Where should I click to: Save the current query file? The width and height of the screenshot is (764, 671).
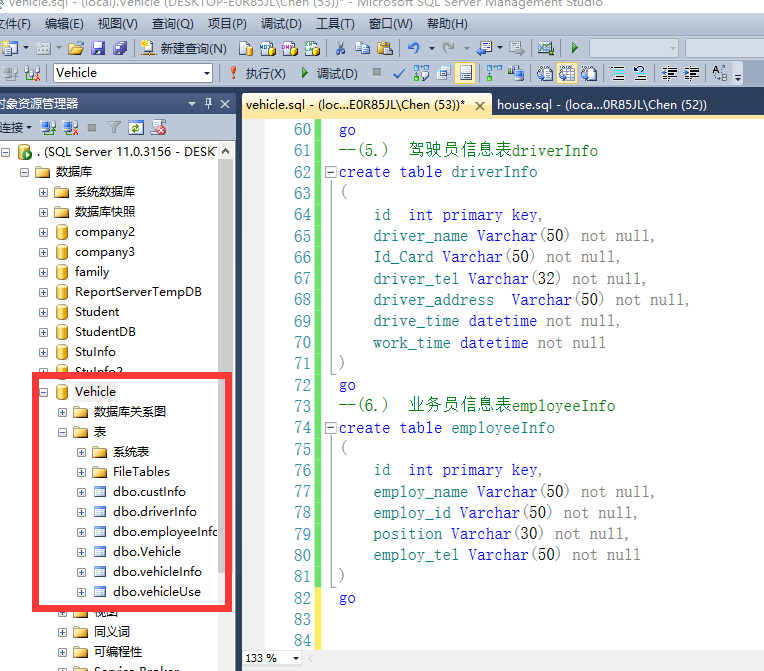coord(98,48)
